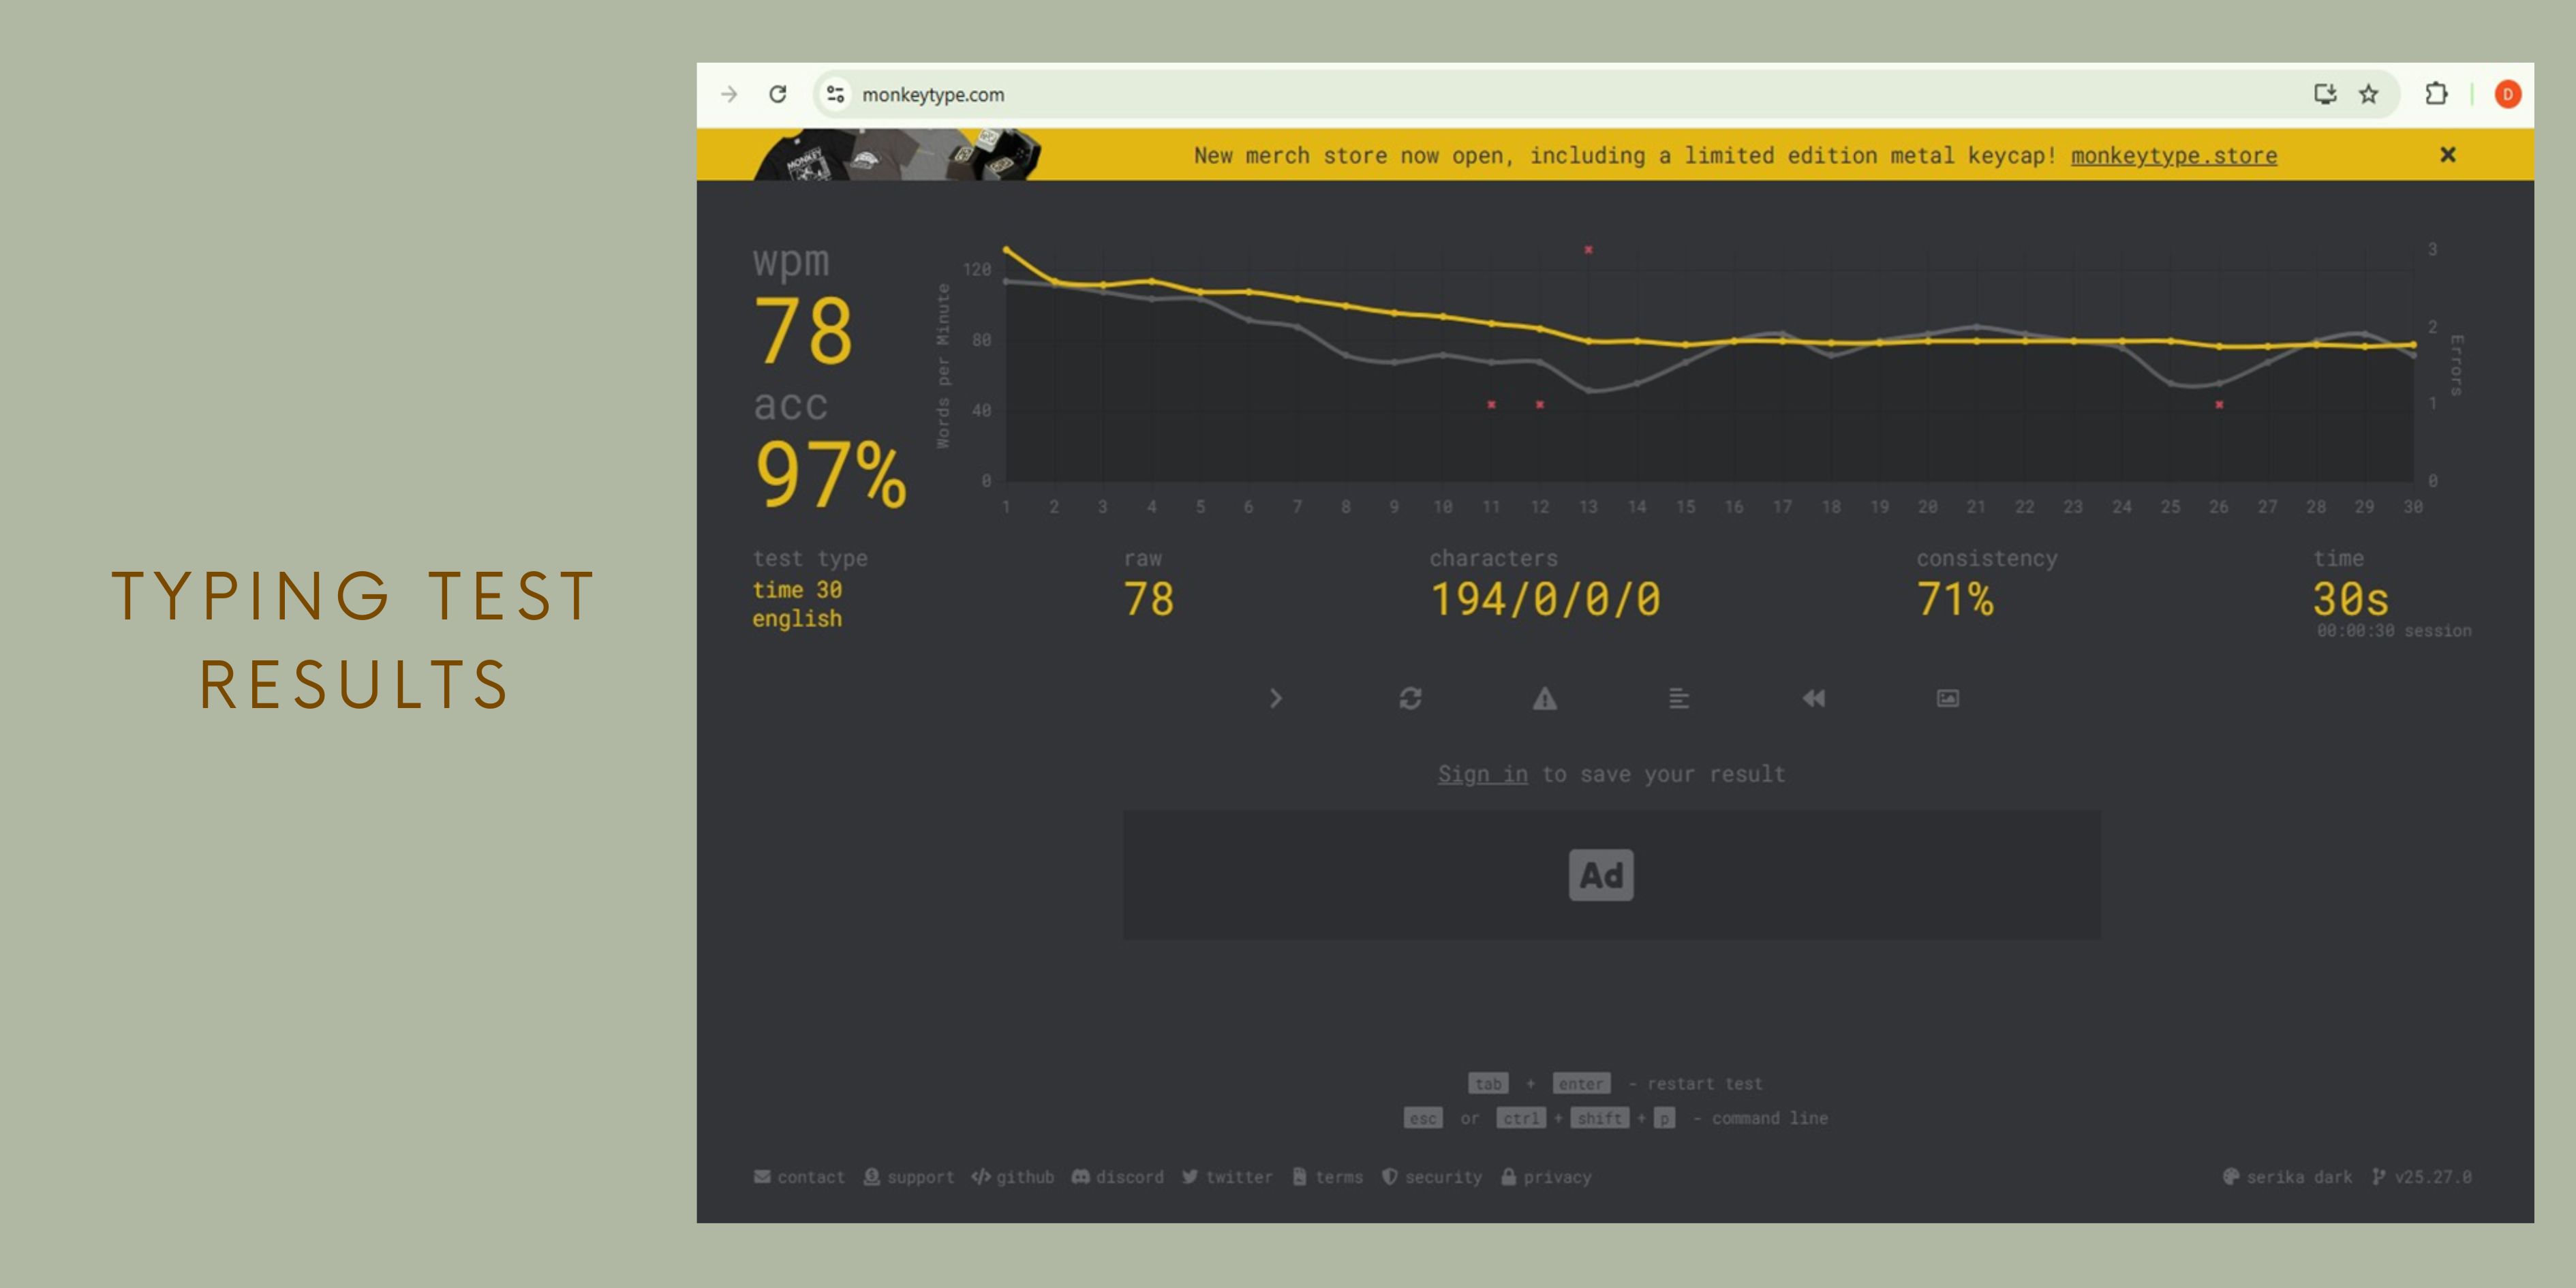
Task: Install app icon in address bar
Action: pyautogui.click(x=2325, y=94)
